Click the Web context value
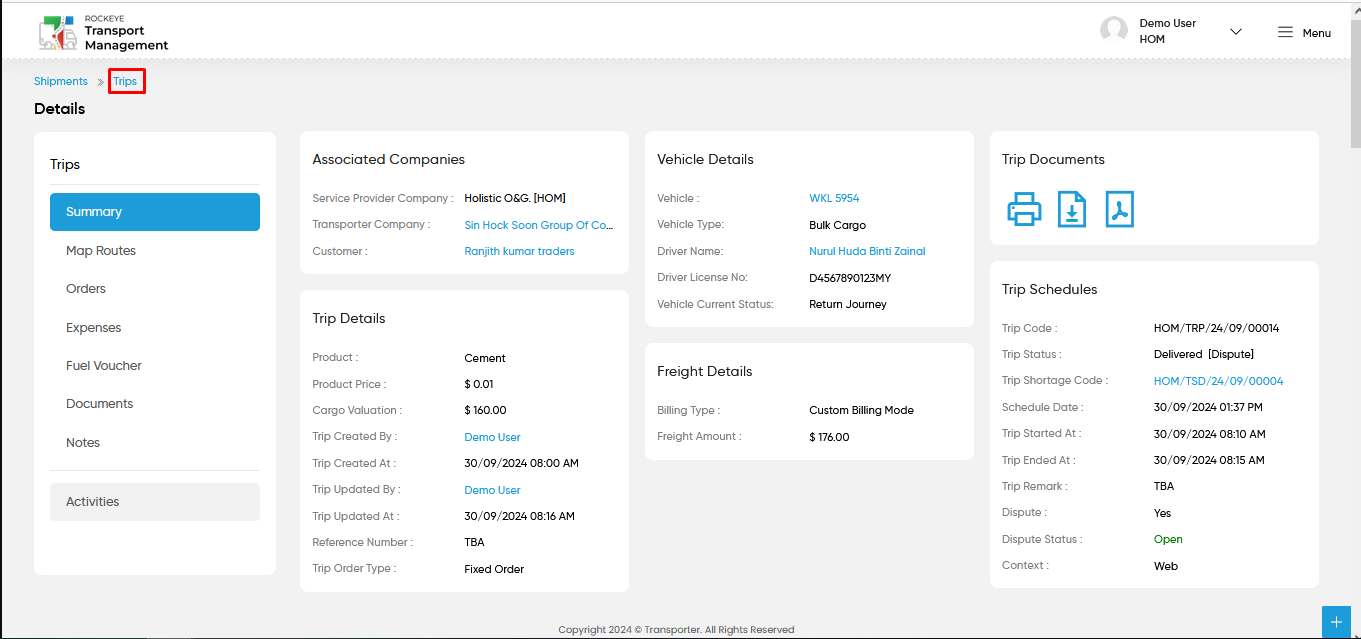The height and width of the screenshot is (639, 1361). 1166,566
